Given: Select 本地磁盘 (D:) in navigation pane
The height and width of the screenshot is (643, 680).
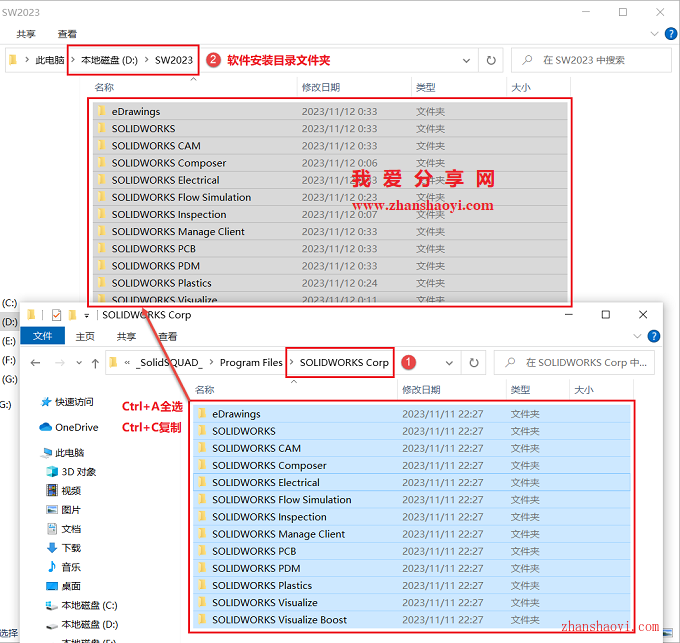Looking at the screenshot, I should (x=82, y=624).
